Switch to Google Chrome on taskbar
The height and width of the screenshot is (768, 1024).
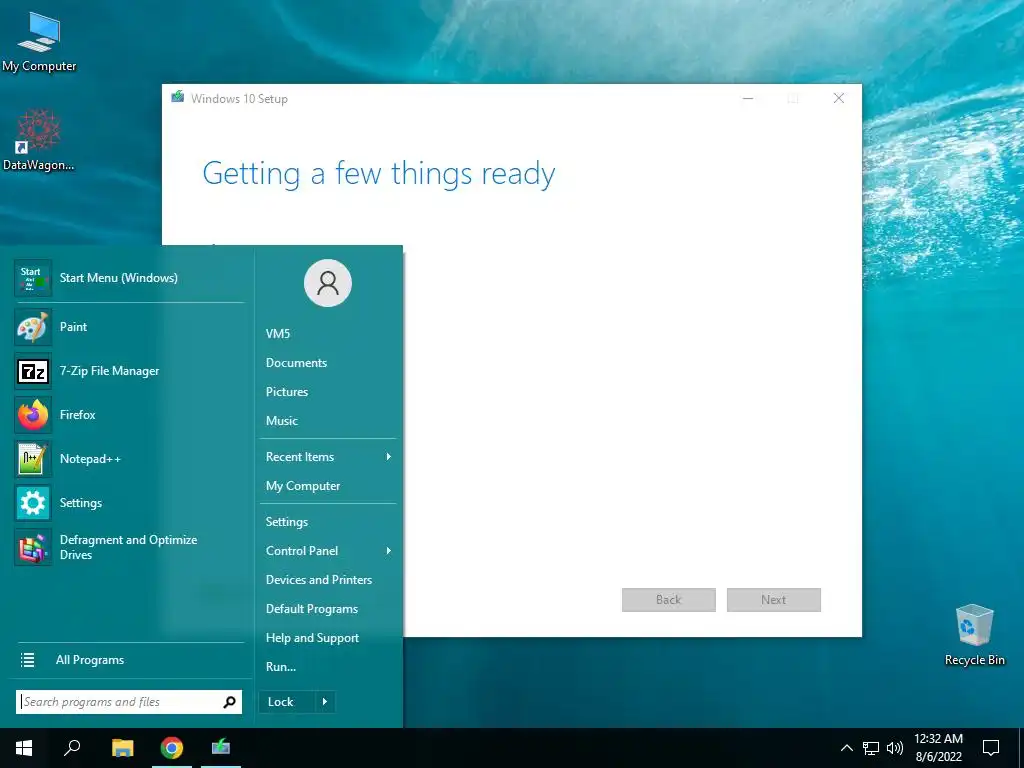(172, 748)
